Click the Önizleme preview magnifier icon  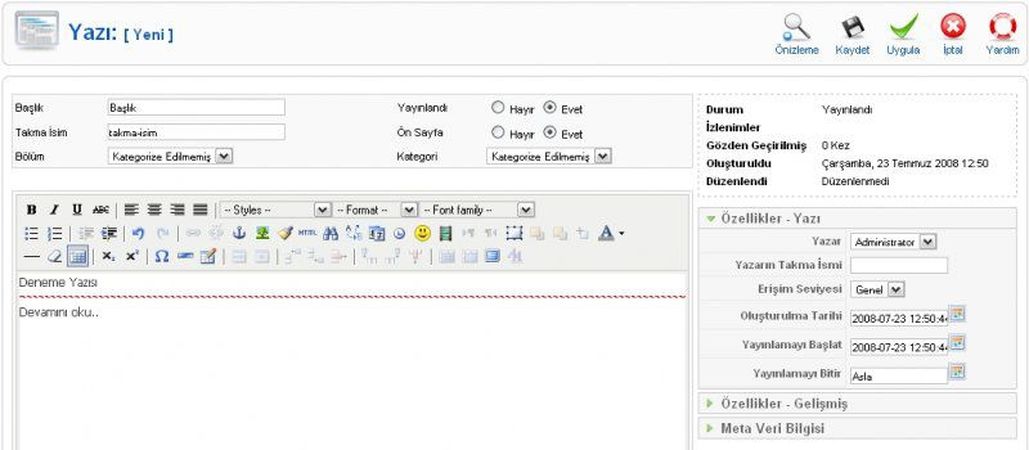tap(796, 27)
